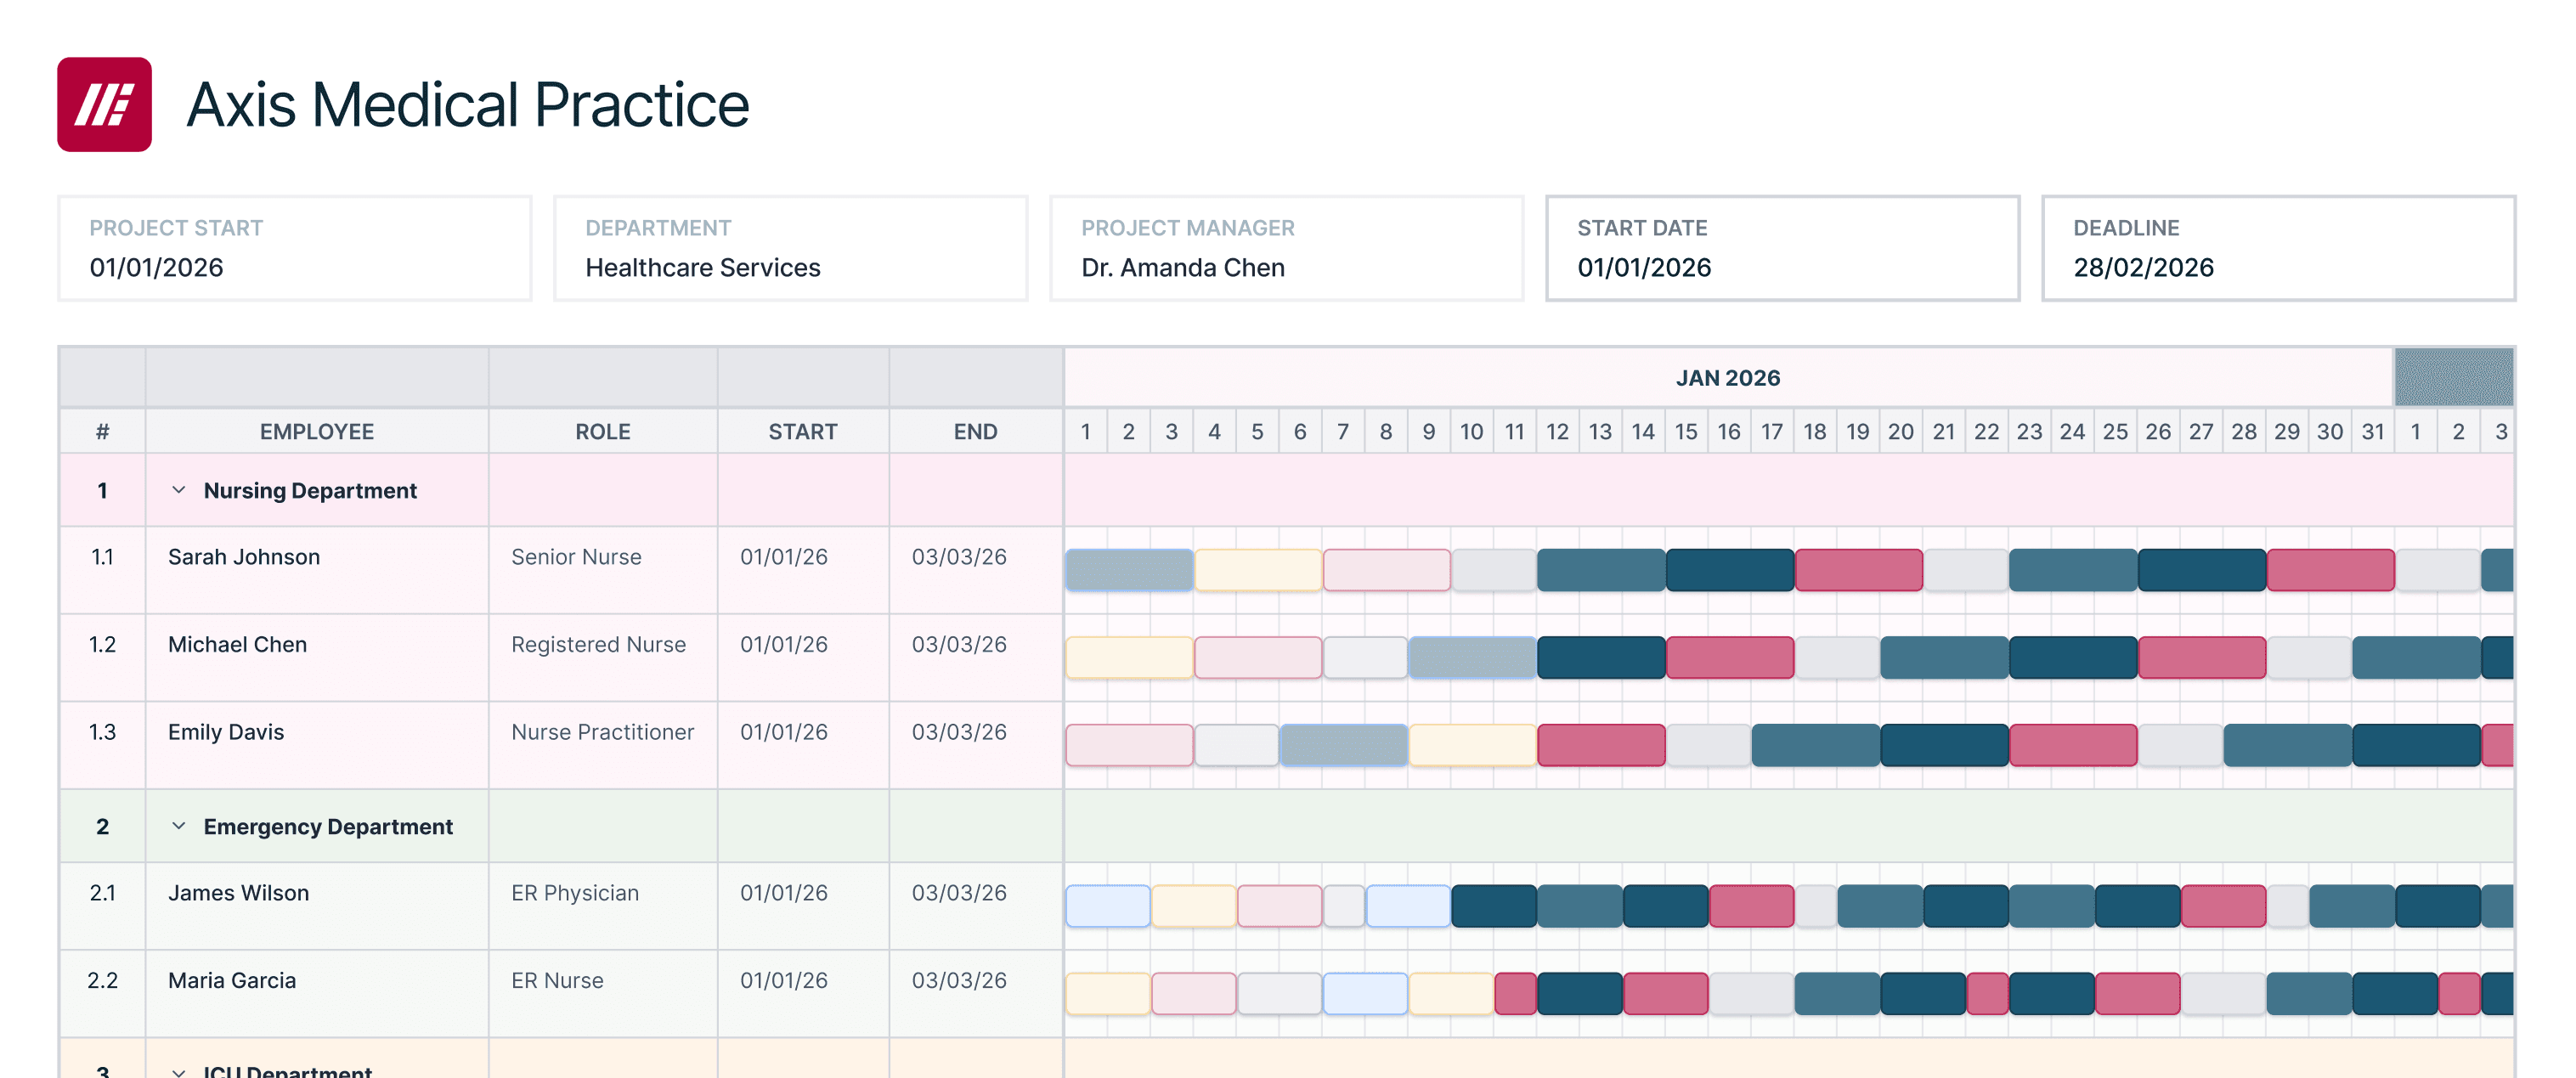Click row number 2.1

tap(102, 893)
